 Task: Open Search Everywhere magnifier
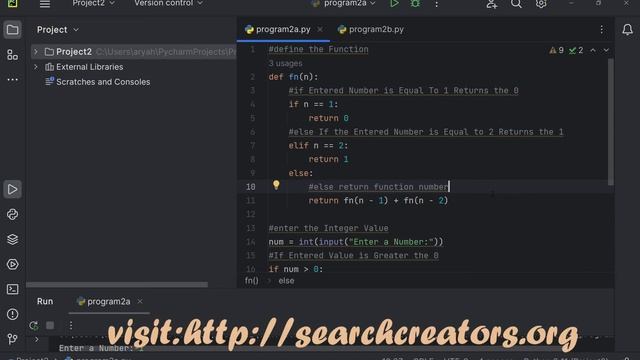click(516, 4)
